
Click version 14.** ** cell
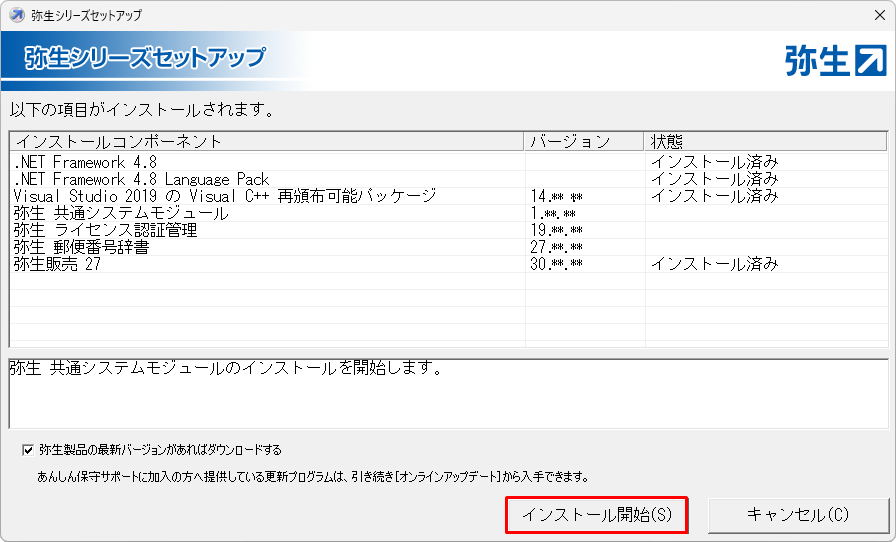(557, 197)
